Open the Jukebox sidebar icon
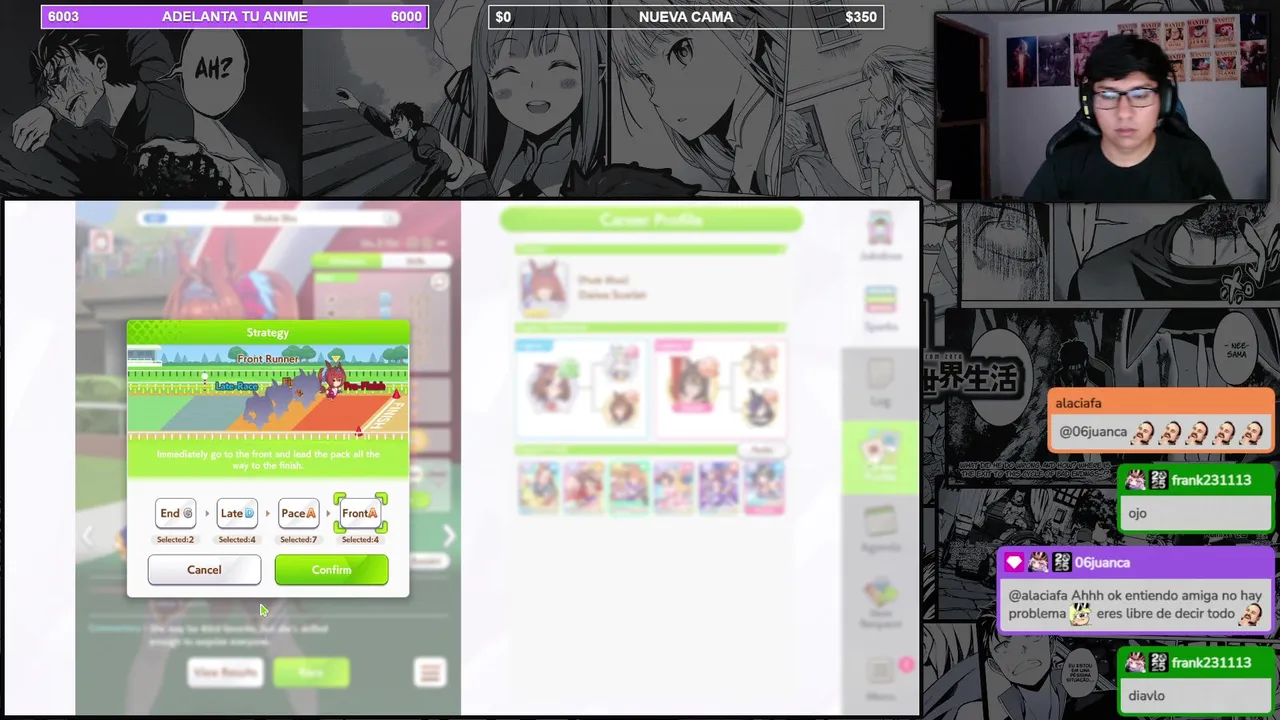 [880, 236]
